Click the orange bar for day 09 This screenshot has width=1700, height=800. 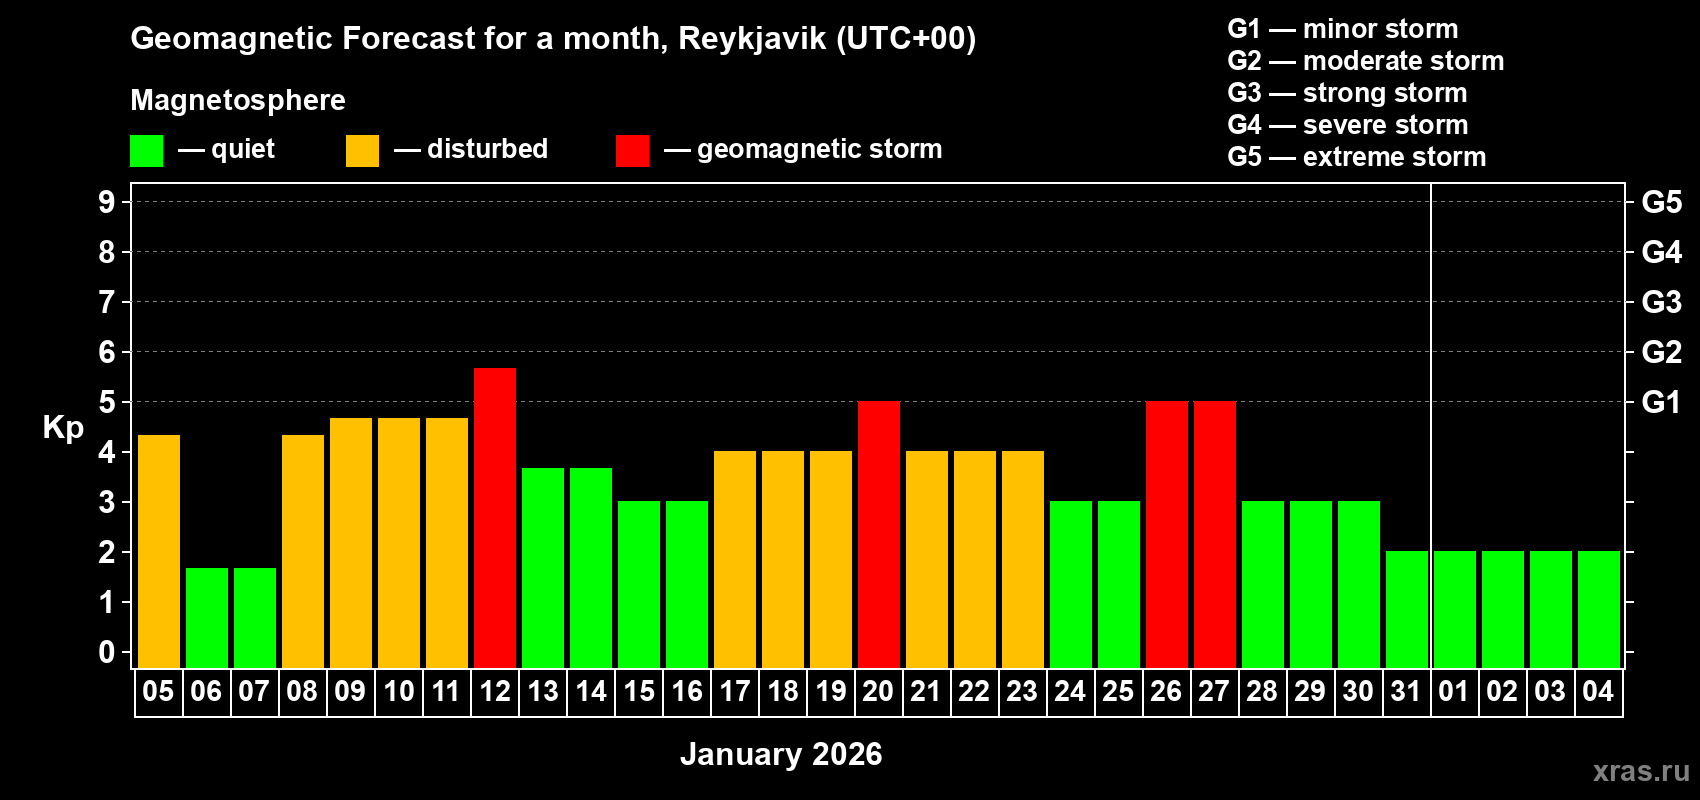[351, 543]
